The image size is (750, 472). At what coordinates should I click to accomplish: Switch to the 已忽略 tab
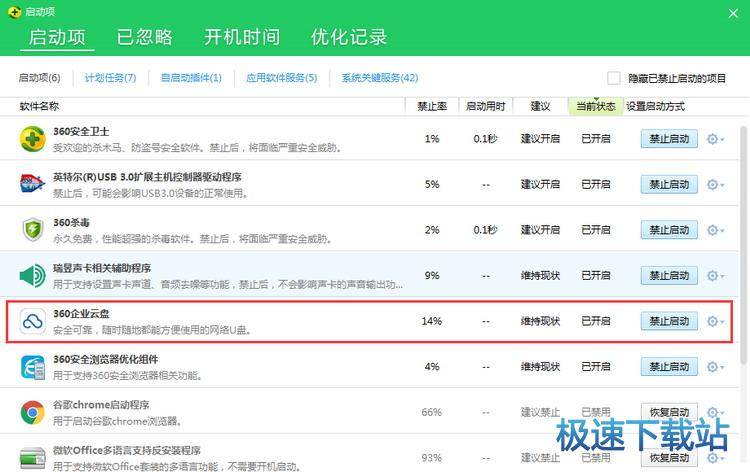tap(144, 37)
